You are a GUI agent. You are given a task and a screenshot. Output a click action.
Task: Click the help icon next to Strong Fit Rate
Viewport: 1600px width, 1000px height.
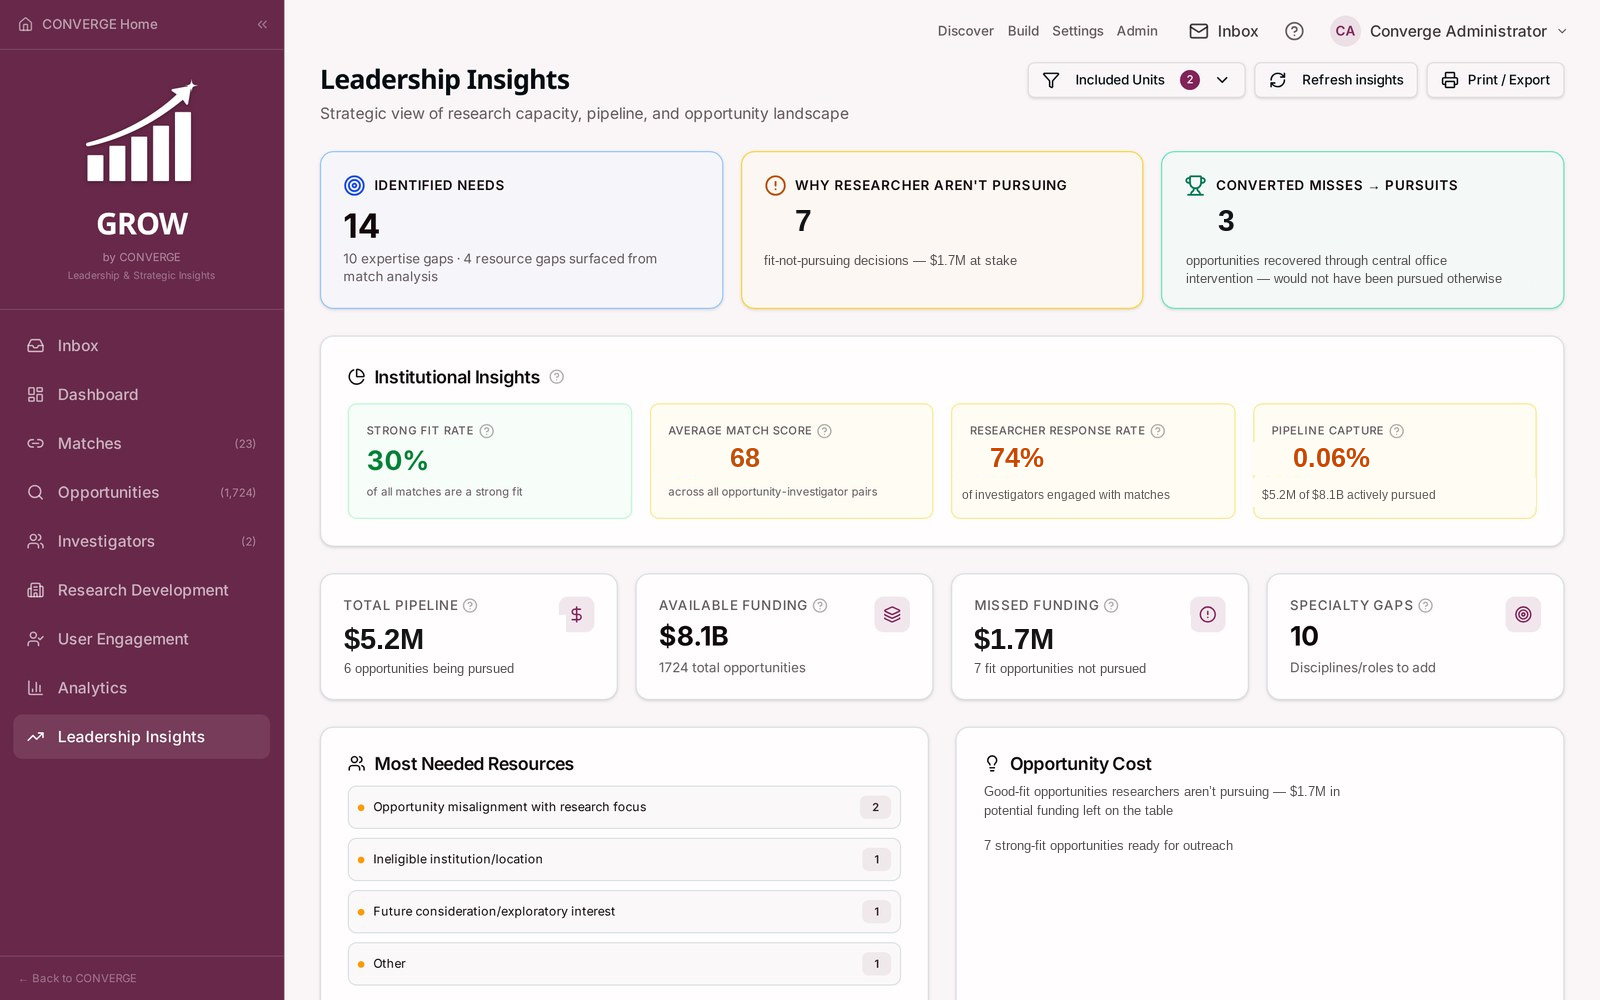click(487, 431)
